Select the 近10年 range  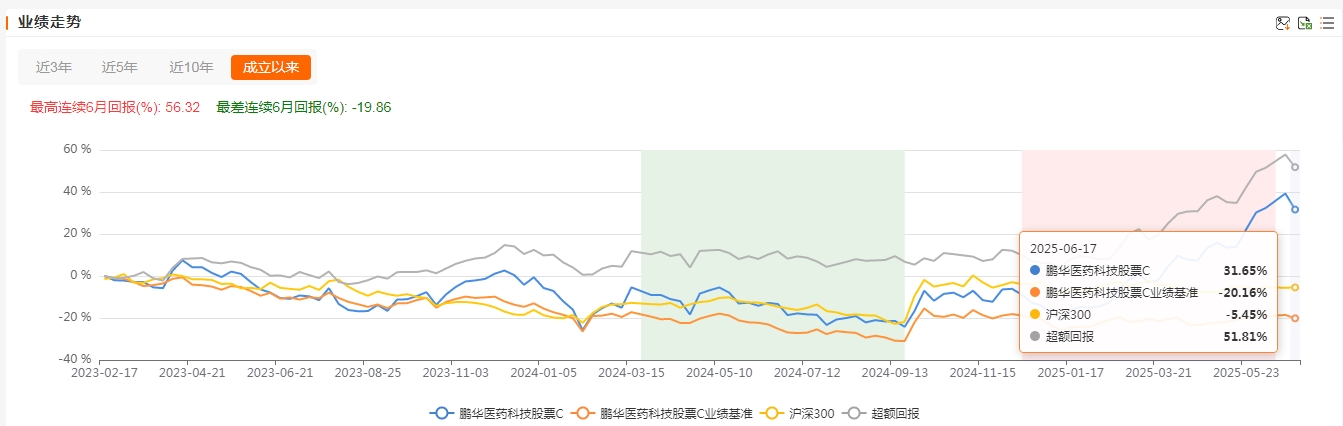[x=191, y=67]
